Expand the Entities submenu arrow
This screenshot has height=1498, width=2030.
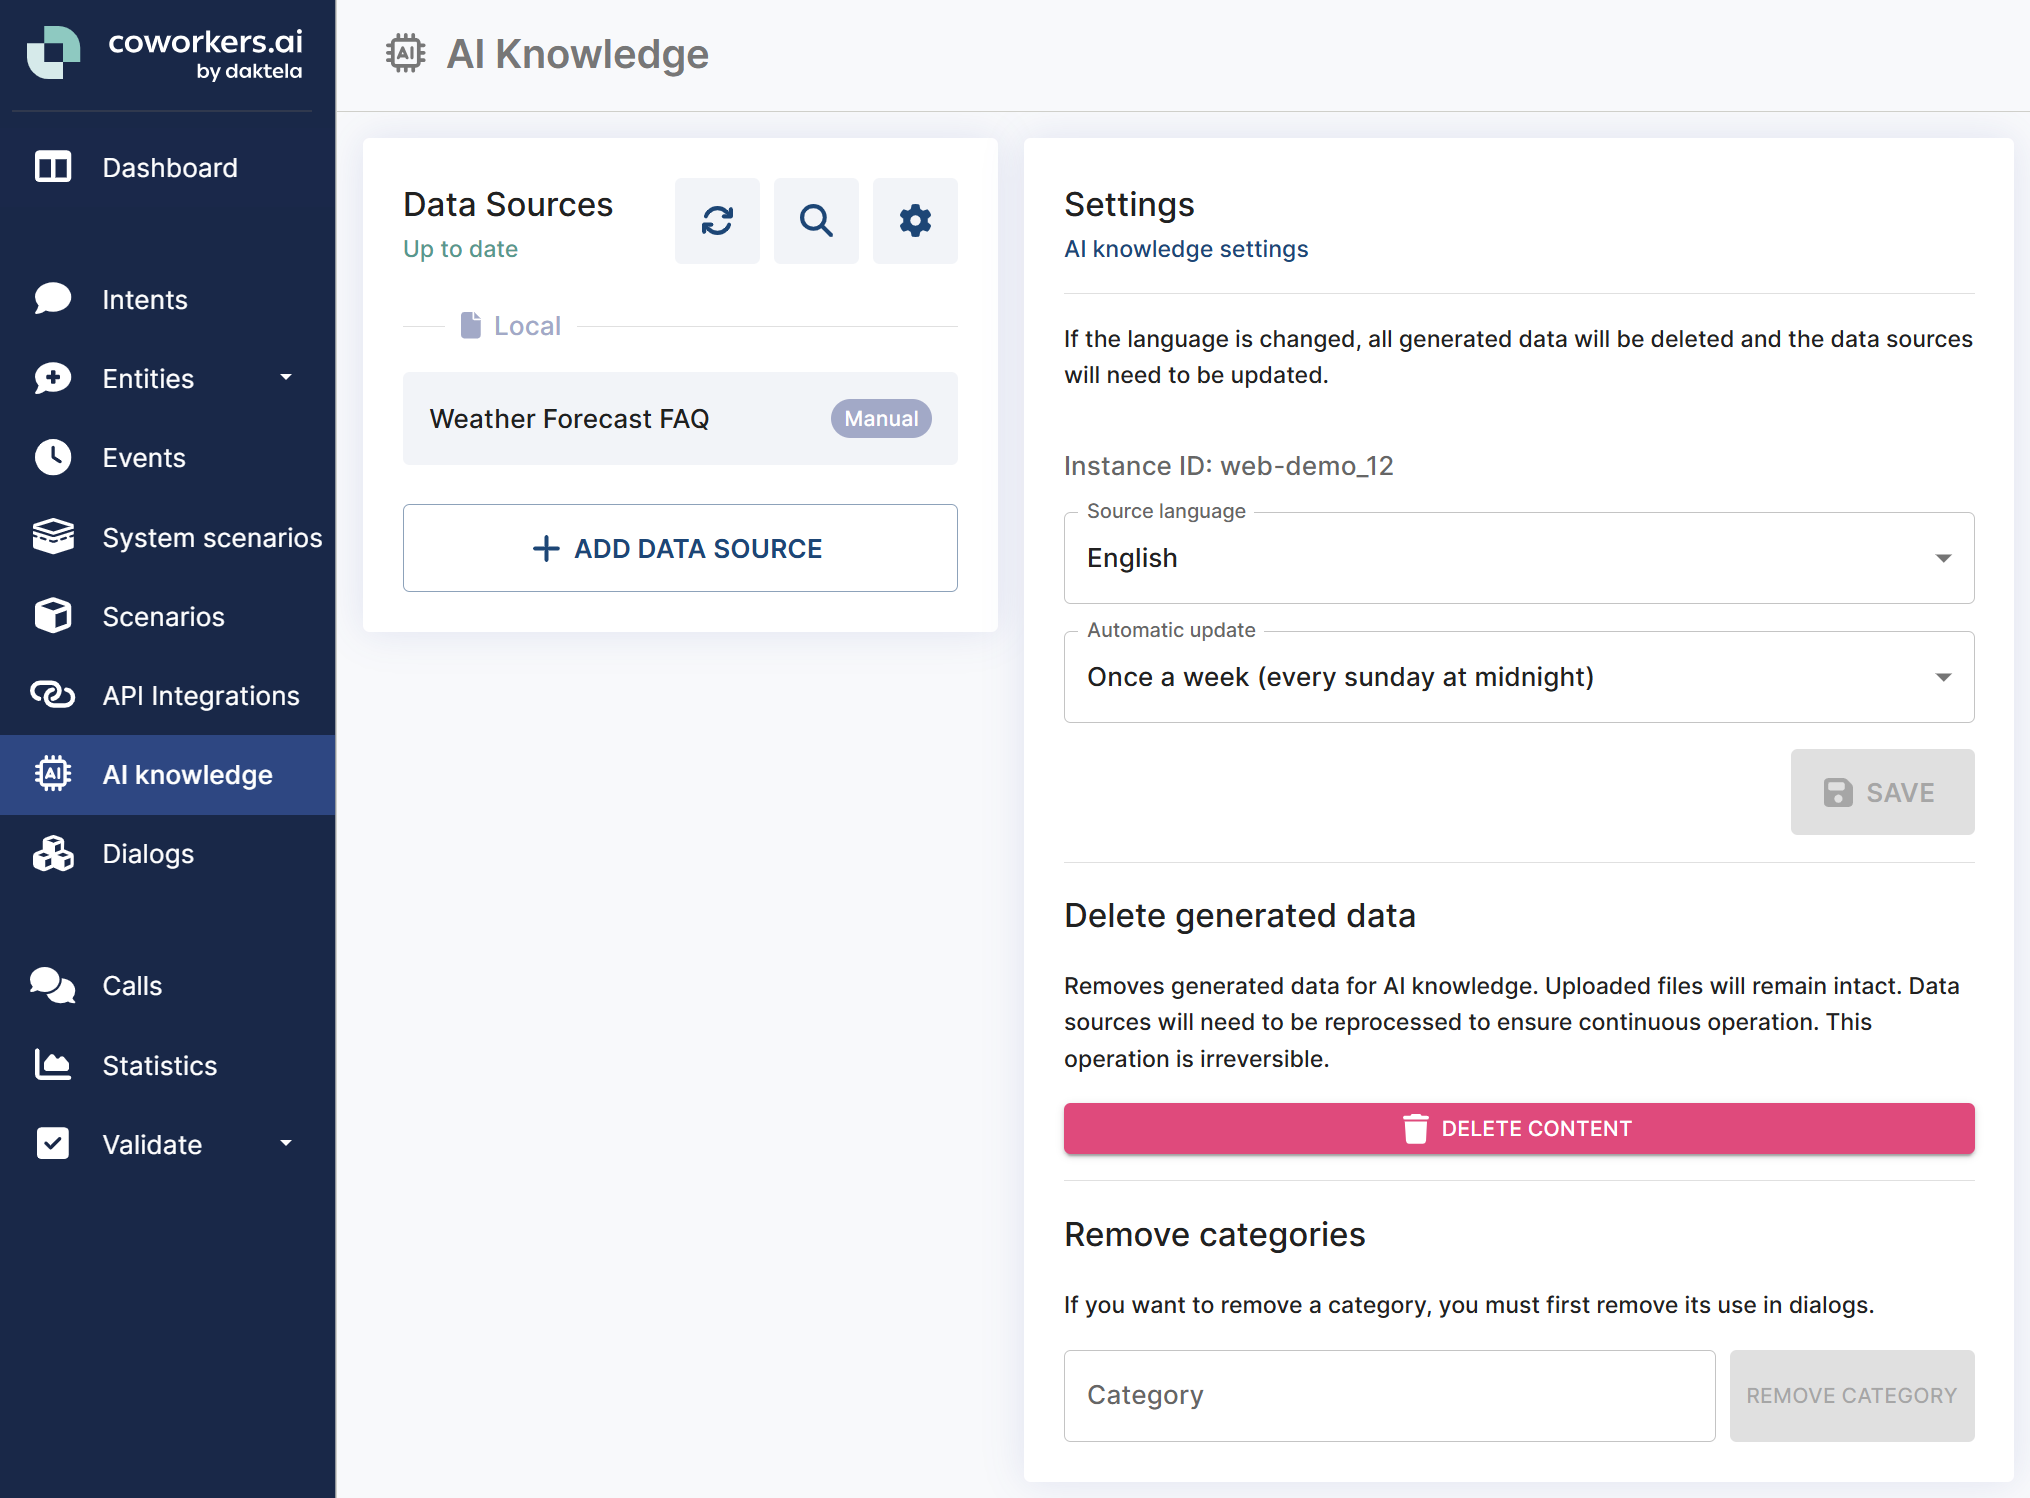[x=286, y=378]
